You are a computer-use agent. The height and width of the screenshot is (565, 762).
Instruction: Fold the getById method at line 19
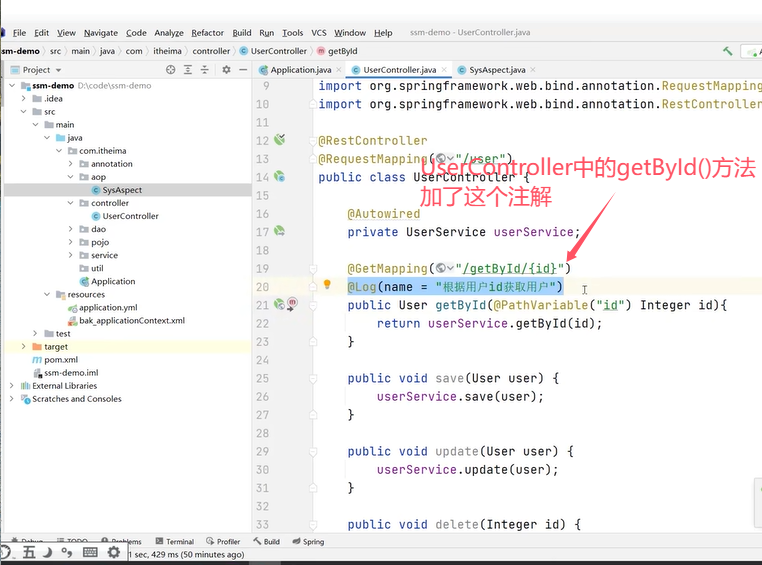pyautogui.click(x=313, y=269)
